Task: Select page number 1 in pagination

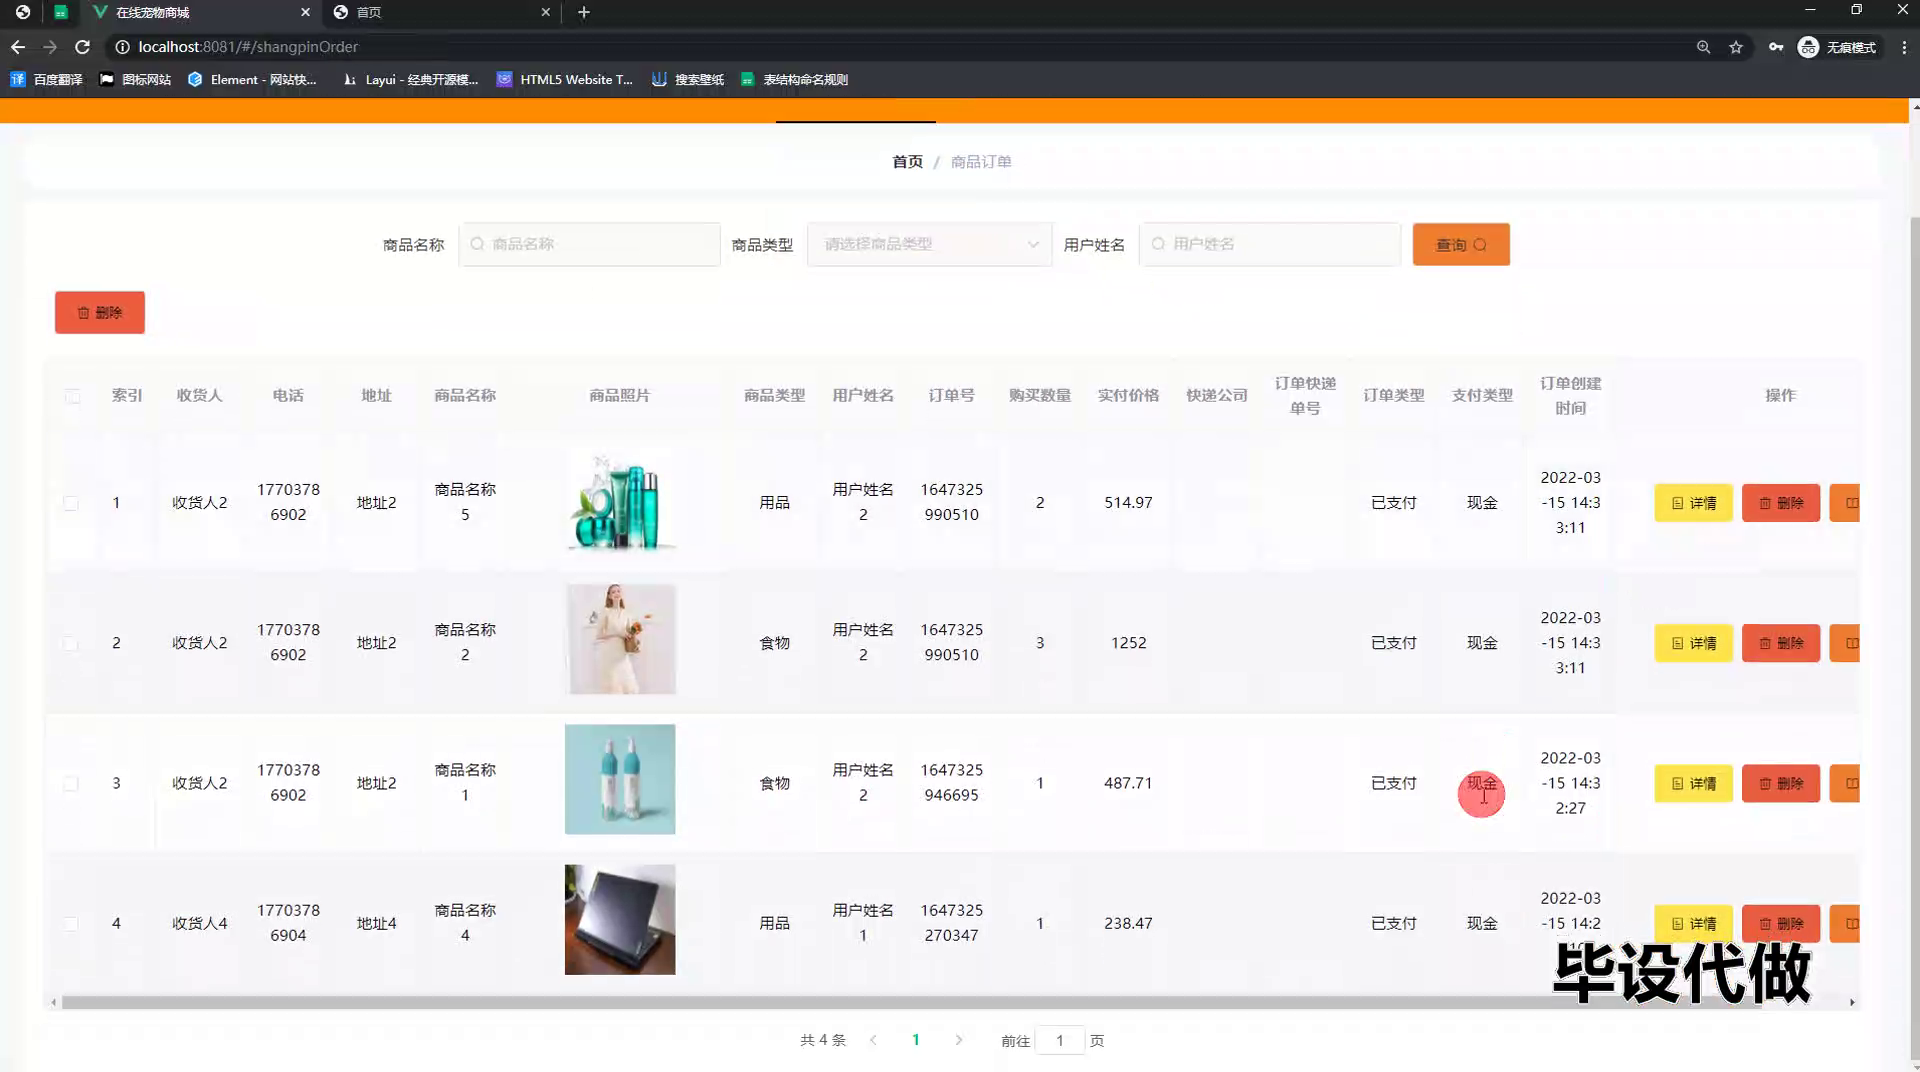Action: point(915,1040)
